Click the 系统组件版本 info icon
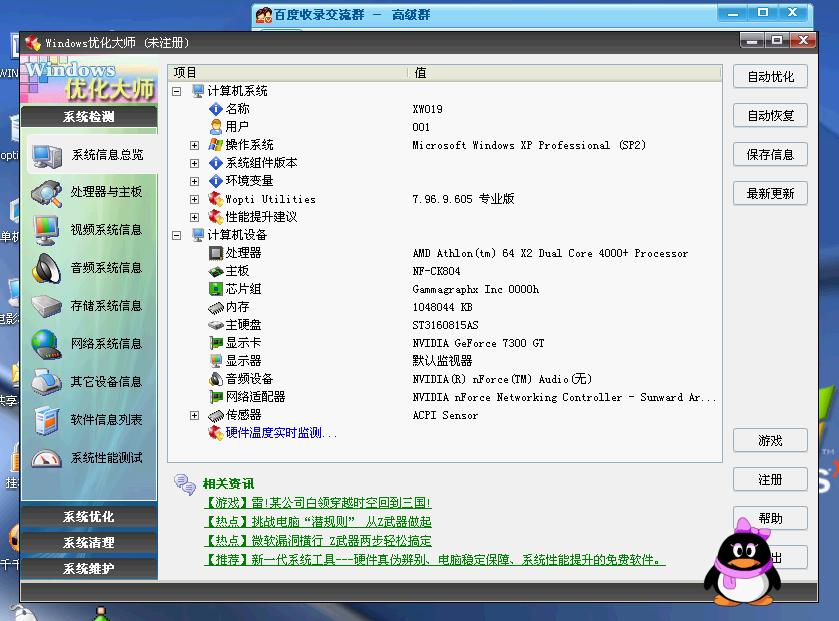This screenshot has height=621, width=839. 216,163
